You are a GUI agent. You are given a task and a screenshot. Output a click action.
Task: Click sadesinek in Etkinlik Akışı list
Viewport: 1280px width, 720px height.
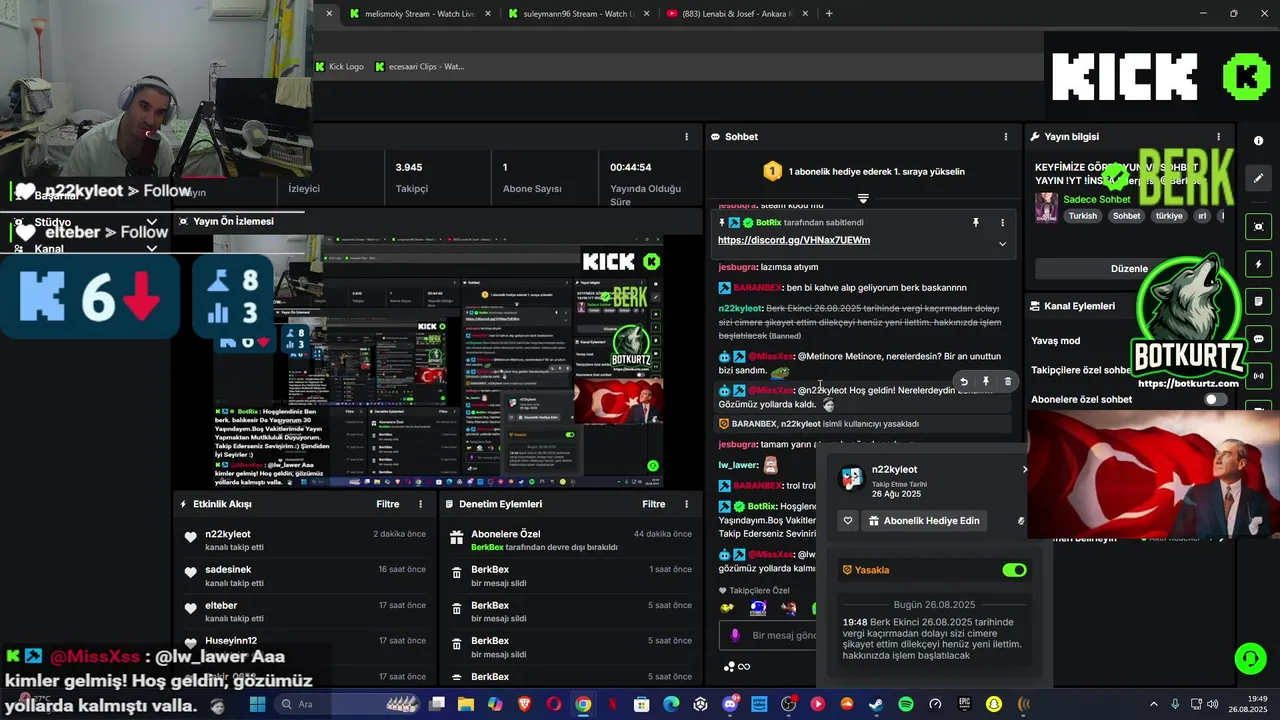click(228, 570)
